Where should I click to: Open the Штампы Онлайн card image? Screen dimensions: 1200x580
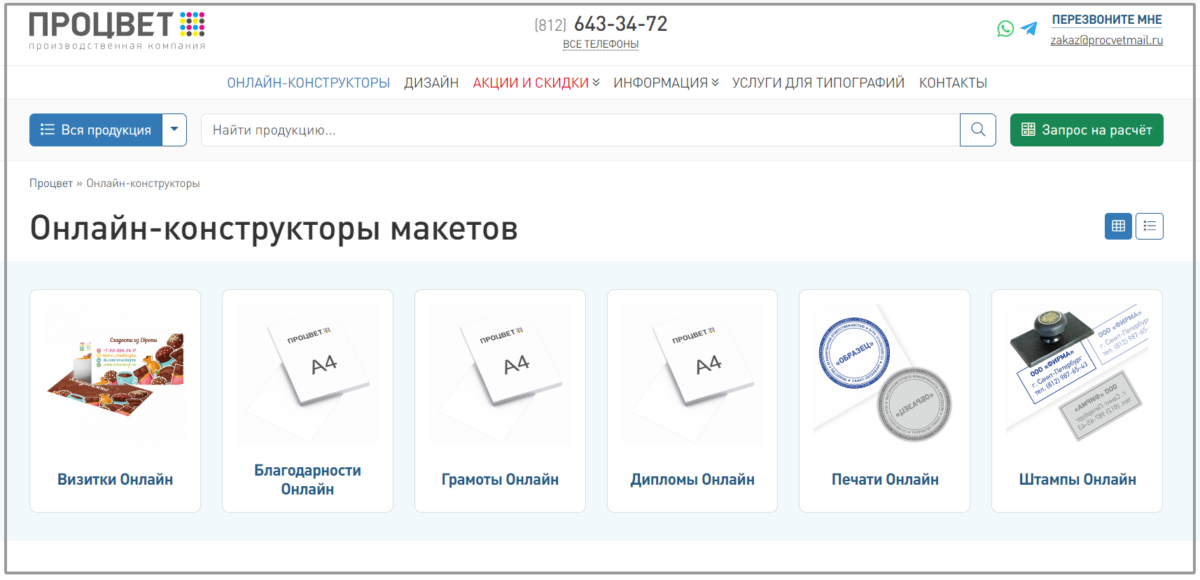[1077, 373]
